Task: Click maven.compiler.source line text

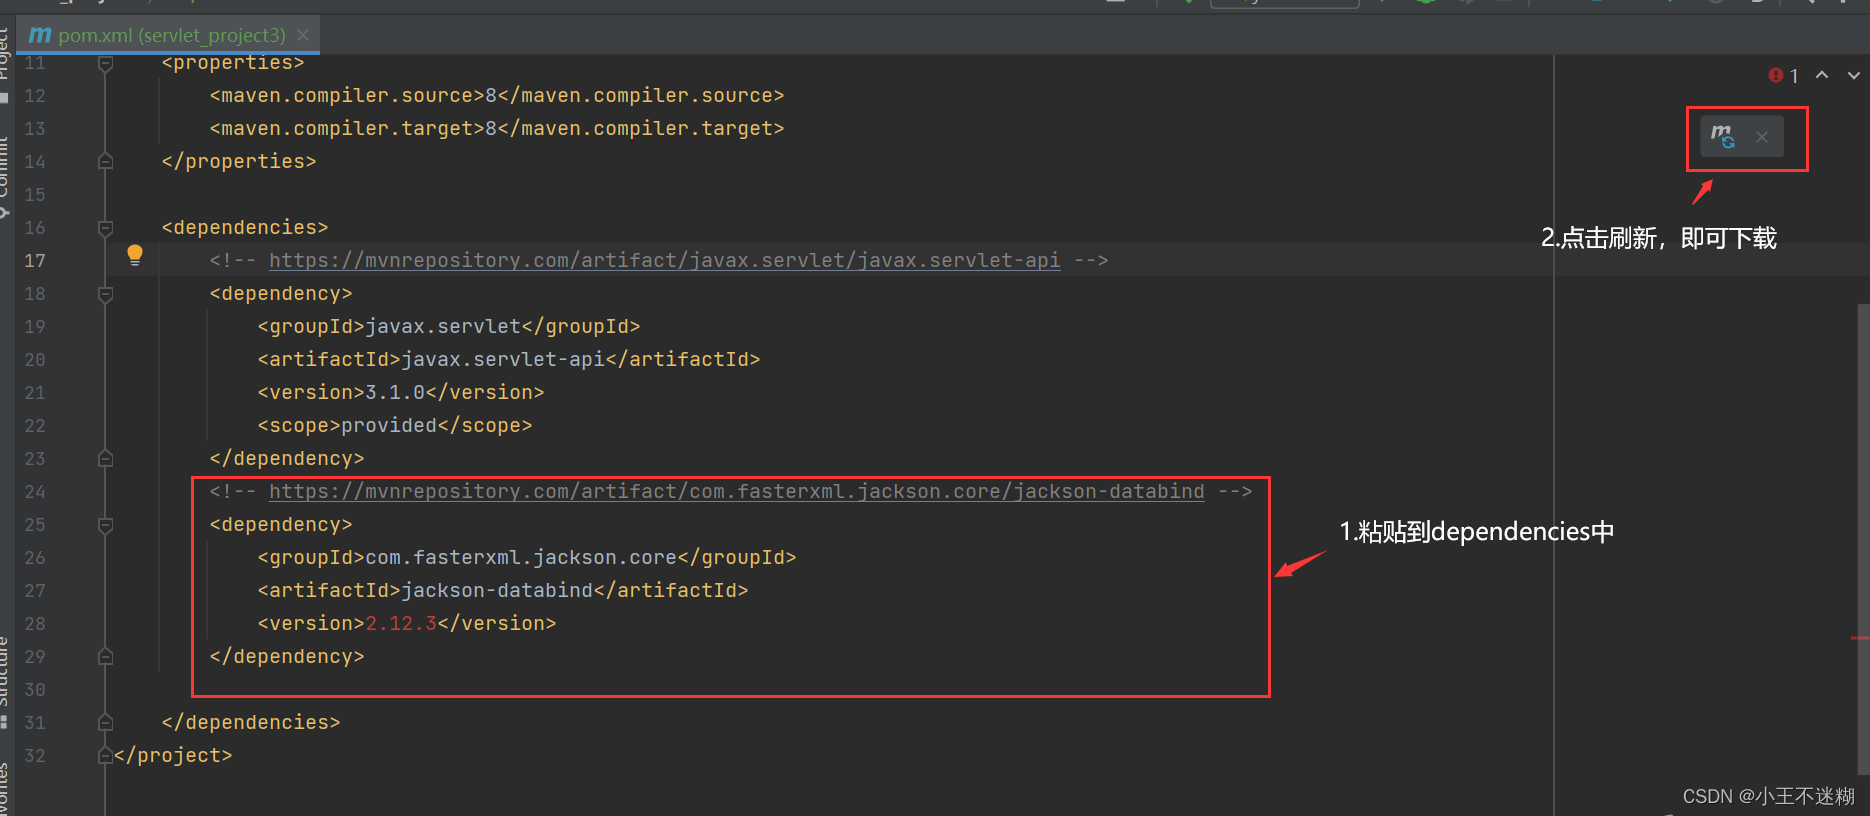Action: click(497, 95)
